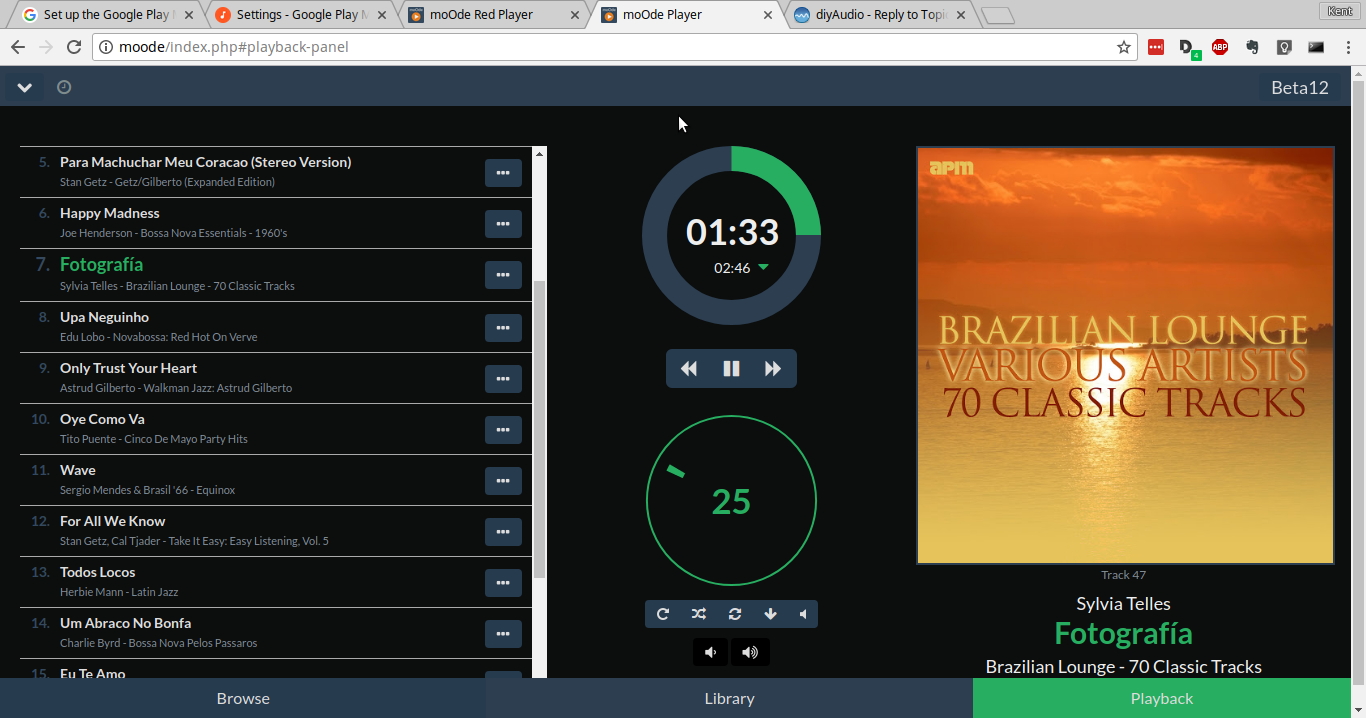Viewport: 1366px width, 718px height.
Task: Reload the page in the browser
Action: point(74,47)
